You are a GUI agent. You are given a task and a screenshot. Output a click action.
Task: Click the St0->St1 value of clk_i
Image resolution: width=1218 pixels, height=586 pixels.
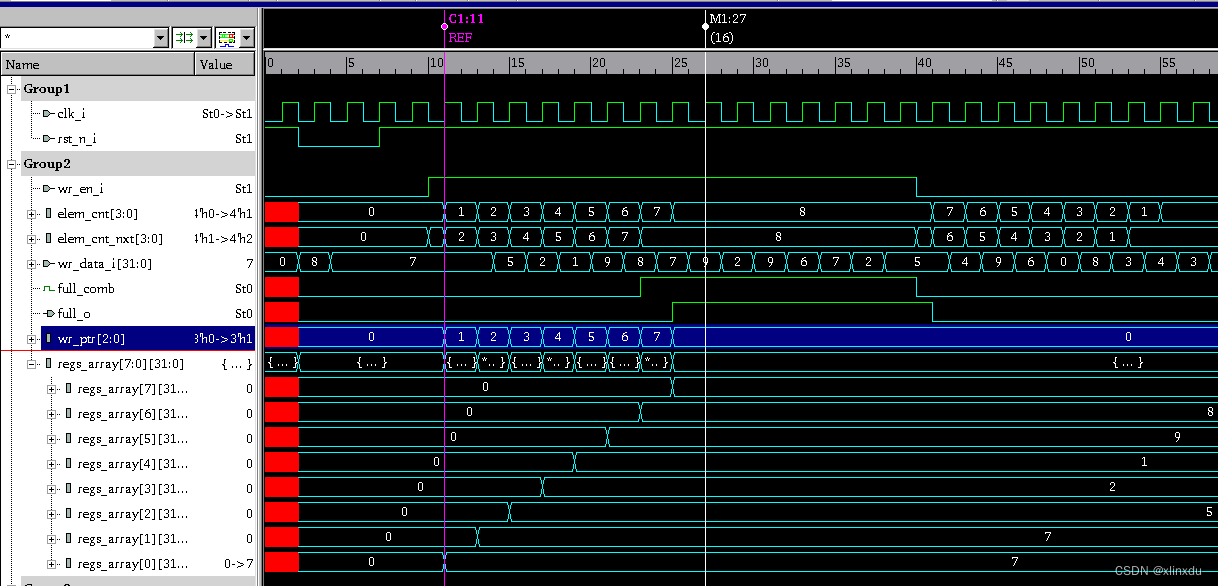[227, 114]
